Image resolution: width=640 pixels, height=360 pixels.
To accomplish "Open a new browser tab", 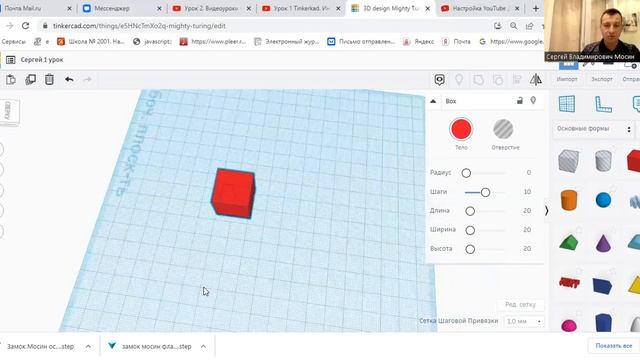I will point(536,8).
